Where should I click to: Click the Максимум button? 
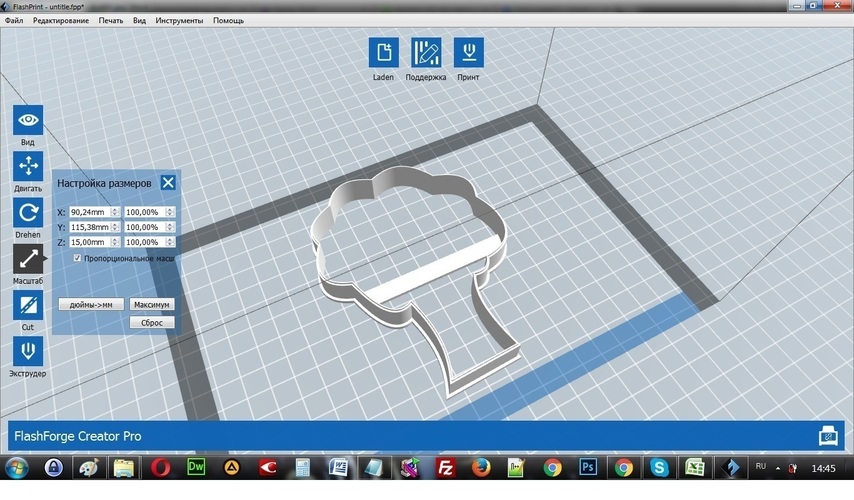[152, 304]
